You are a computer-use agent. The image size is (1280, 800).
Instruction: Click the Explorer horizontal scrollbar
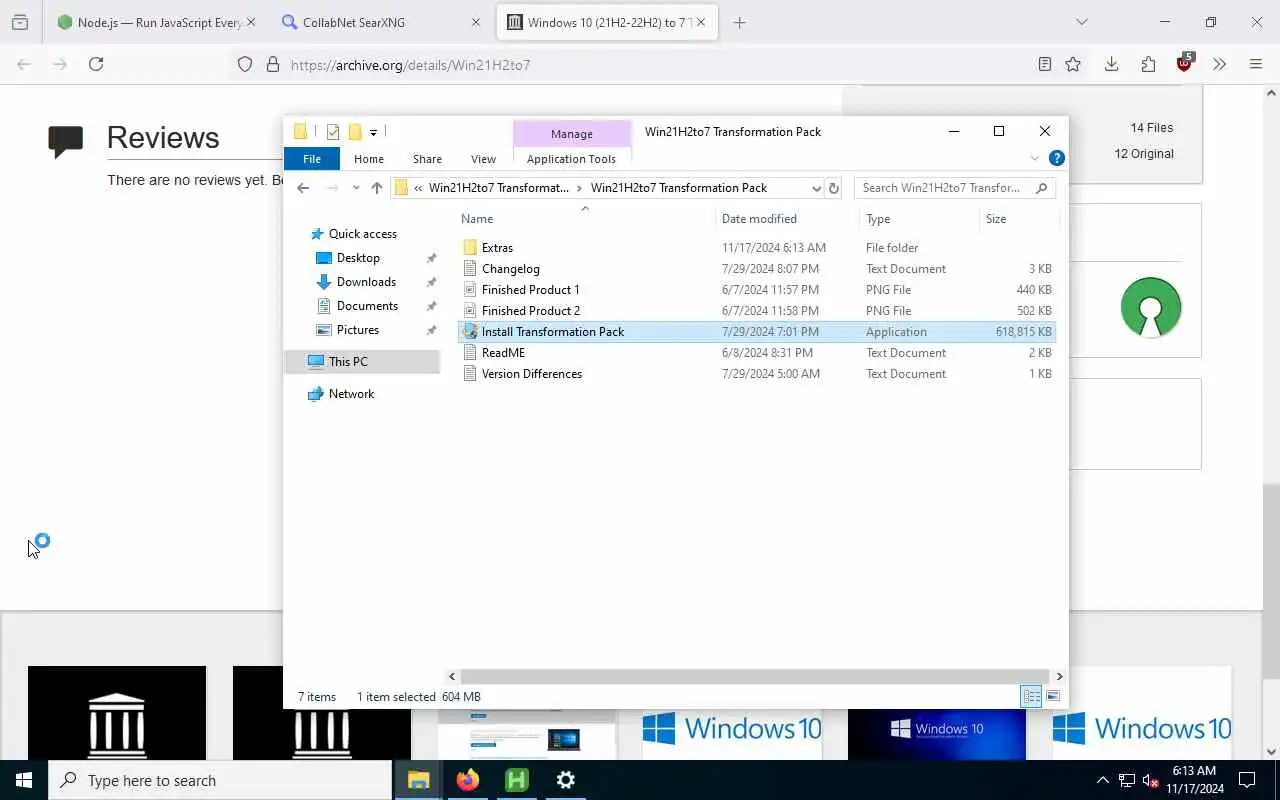pyautogui.click(x=754, y=677)
